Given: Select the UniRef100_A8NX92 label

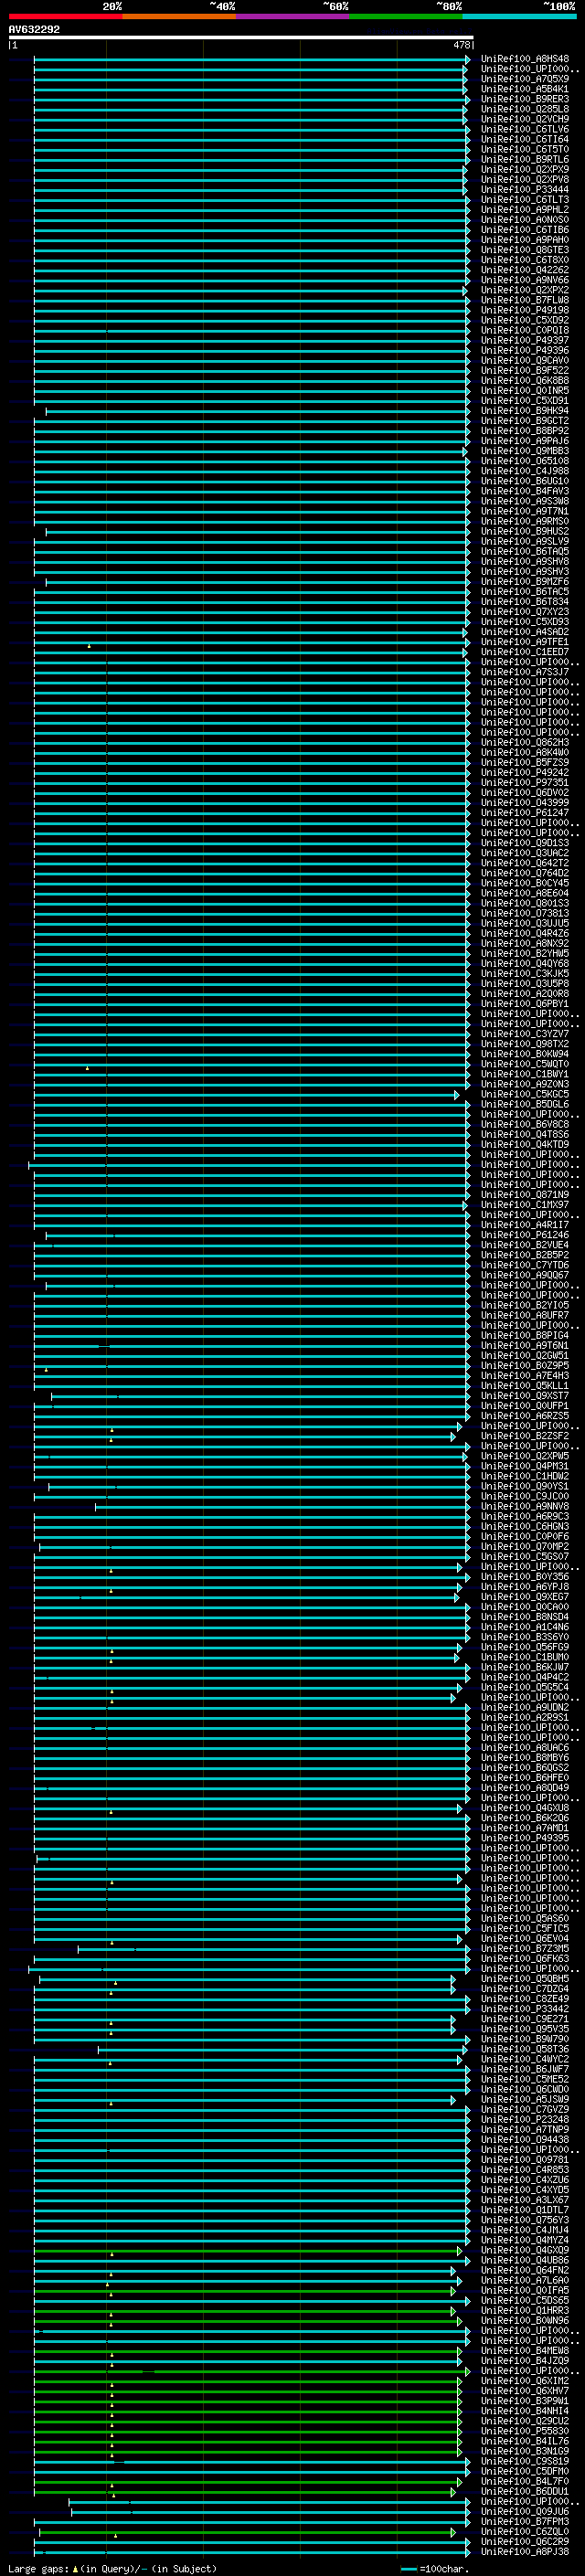Looking at the screenshot, I should (x=524, y=943).
